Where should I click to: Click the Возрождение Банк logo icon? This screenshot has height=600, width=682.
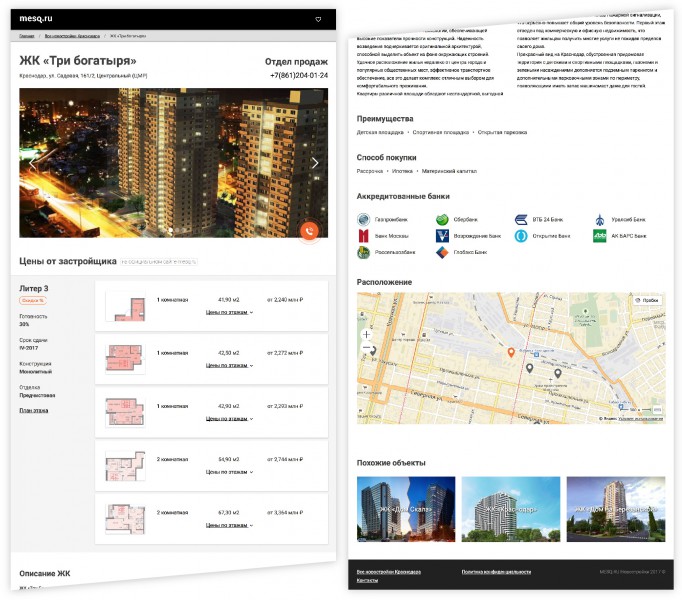click(442, 236)
